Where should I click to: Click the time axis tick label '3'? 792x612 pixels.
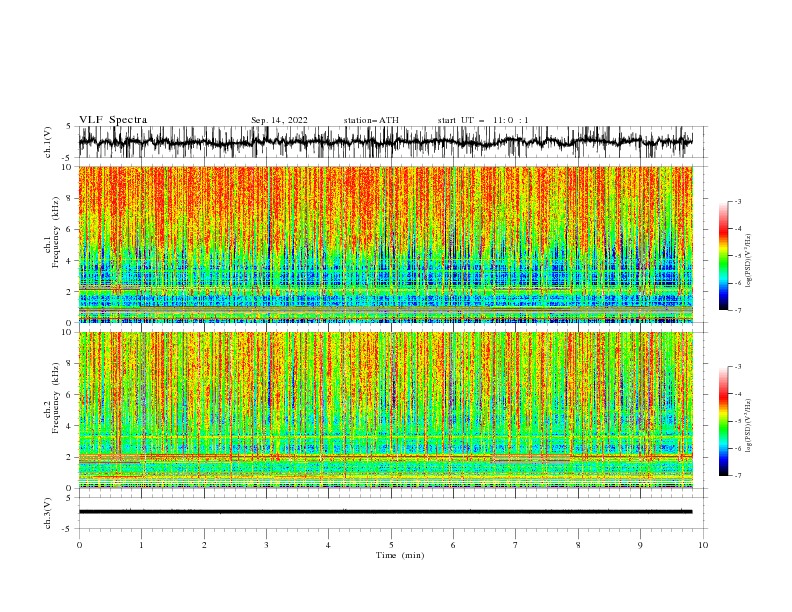point(266,545)
